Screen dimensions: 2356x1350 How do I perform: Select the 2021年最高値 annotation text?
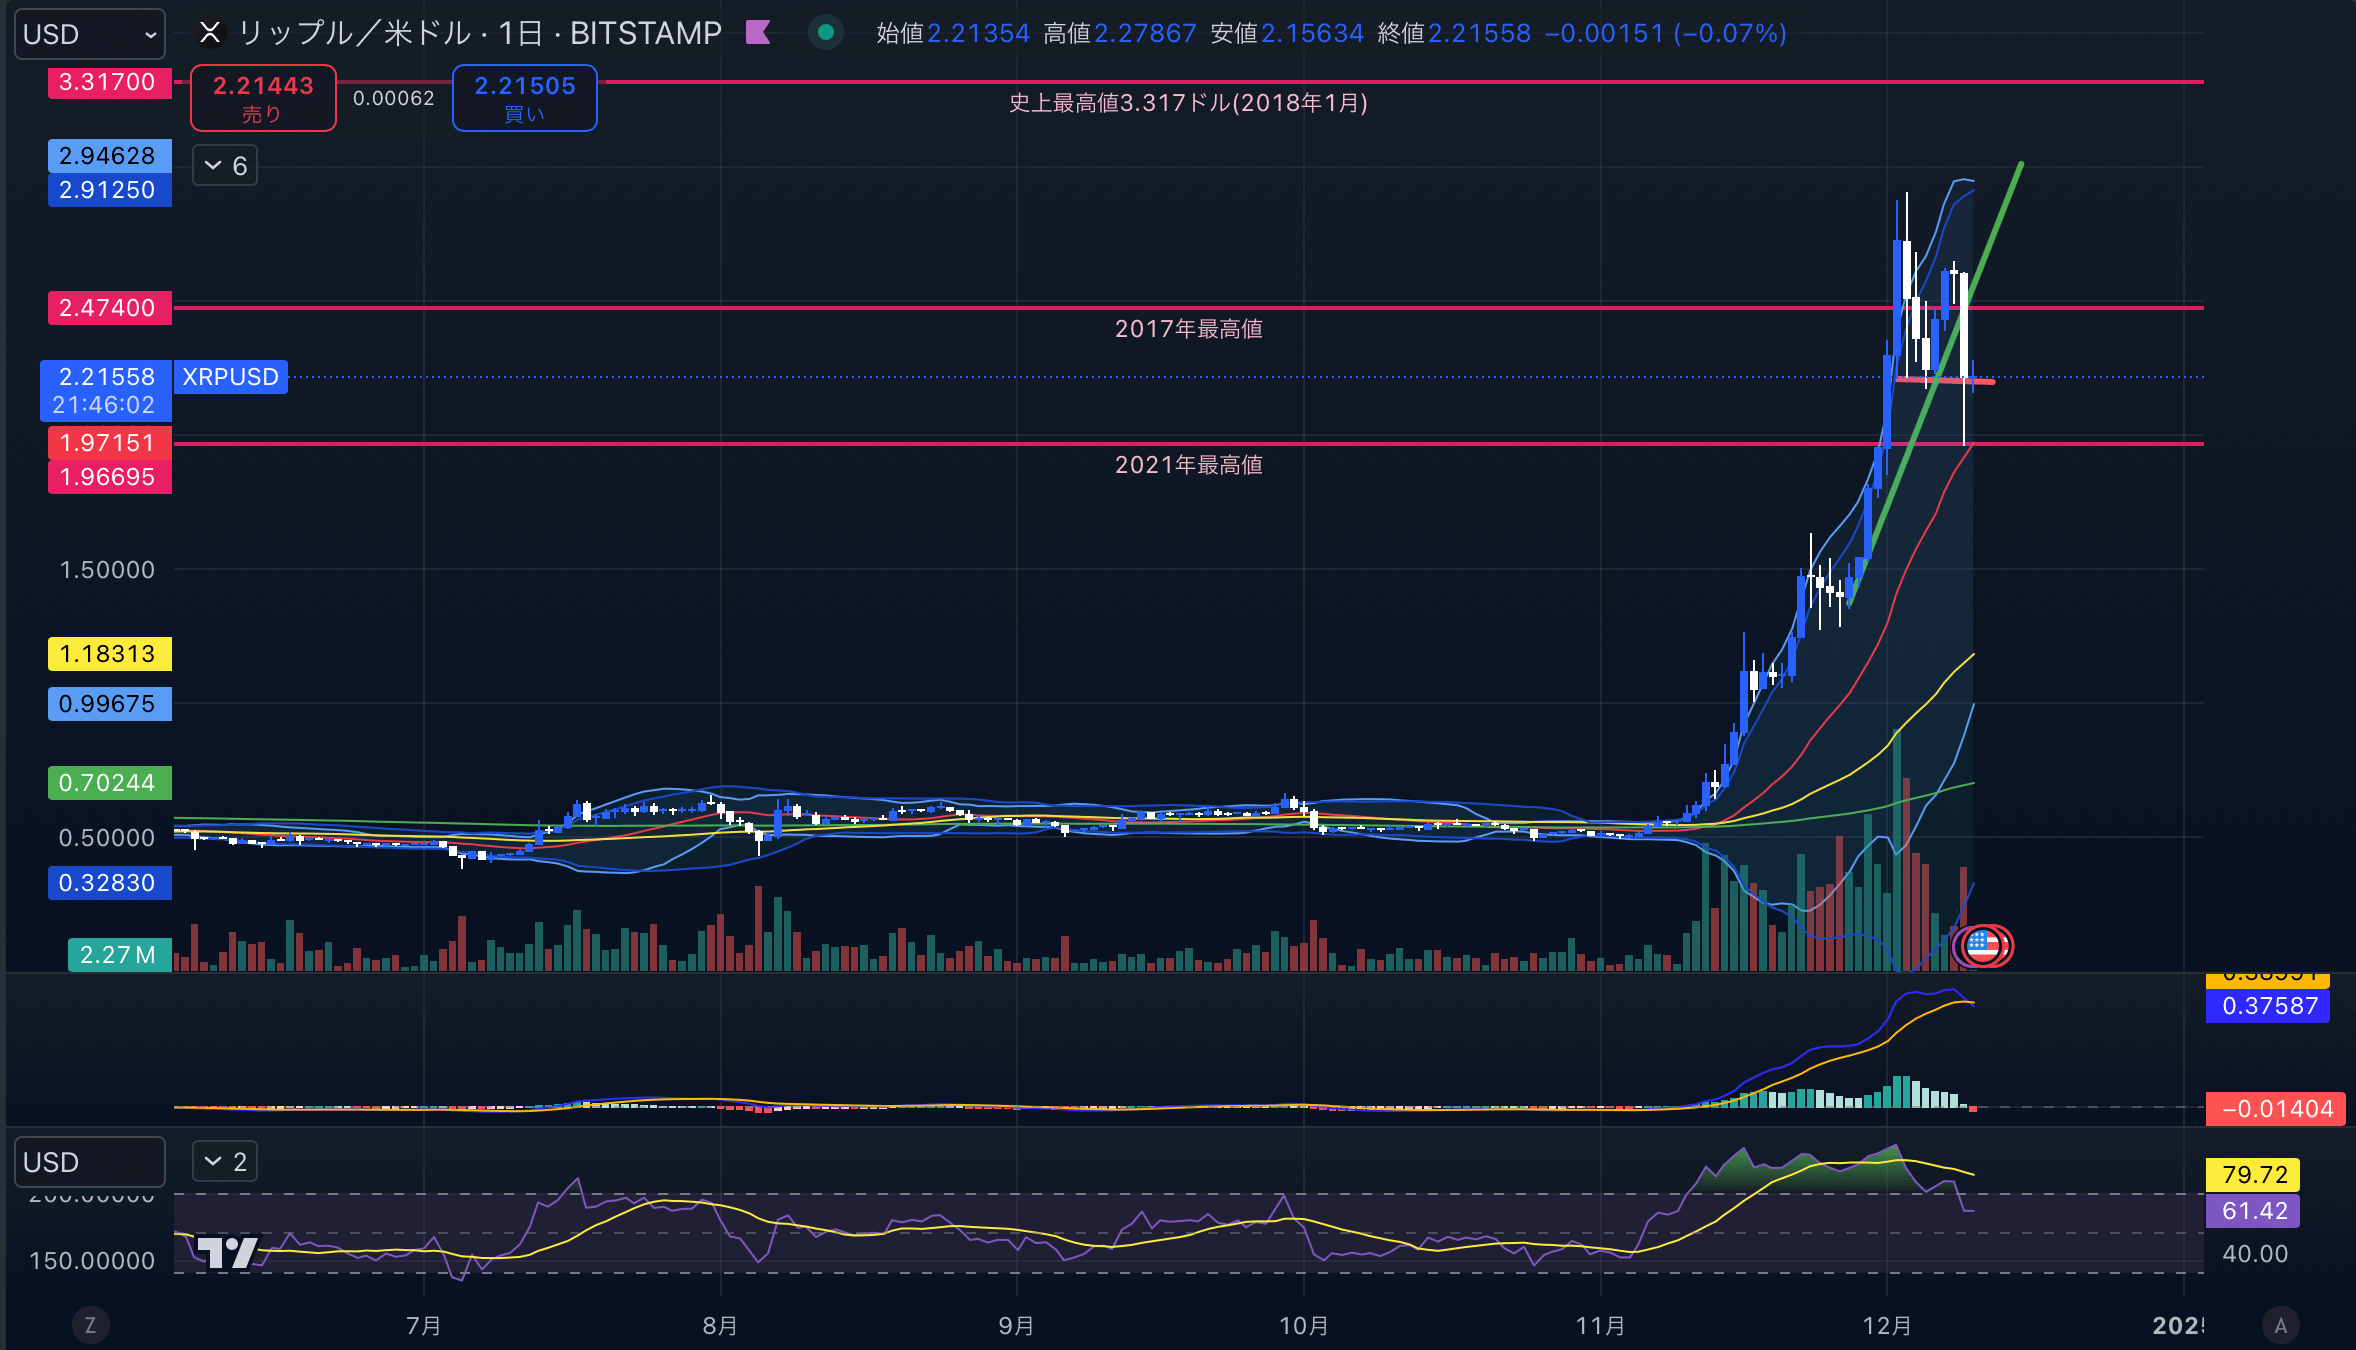pos(1189,465)
